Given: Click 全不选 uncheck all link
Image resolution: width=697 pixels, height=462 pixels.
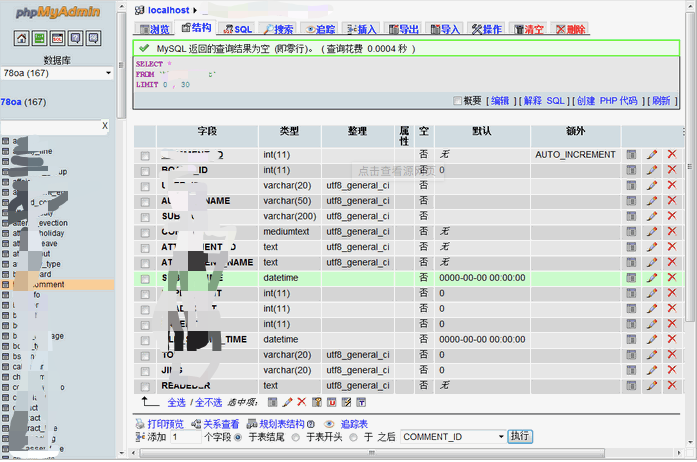Looking at the screenshot, I should tap(208, 402).
